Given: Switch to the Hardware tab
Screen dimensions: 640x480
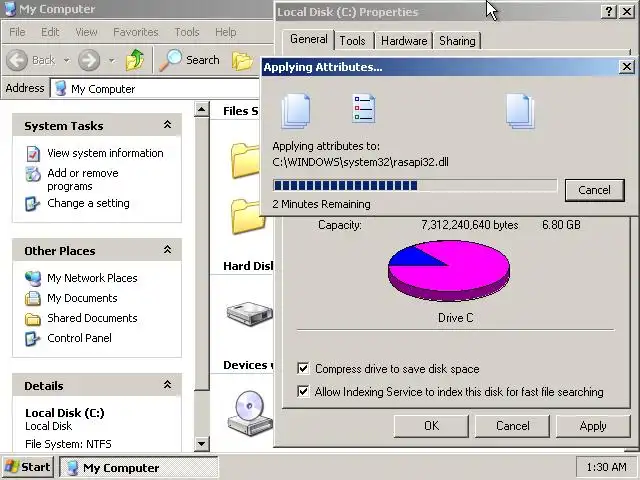Looking at the screenshot, I should pos(404,41).
